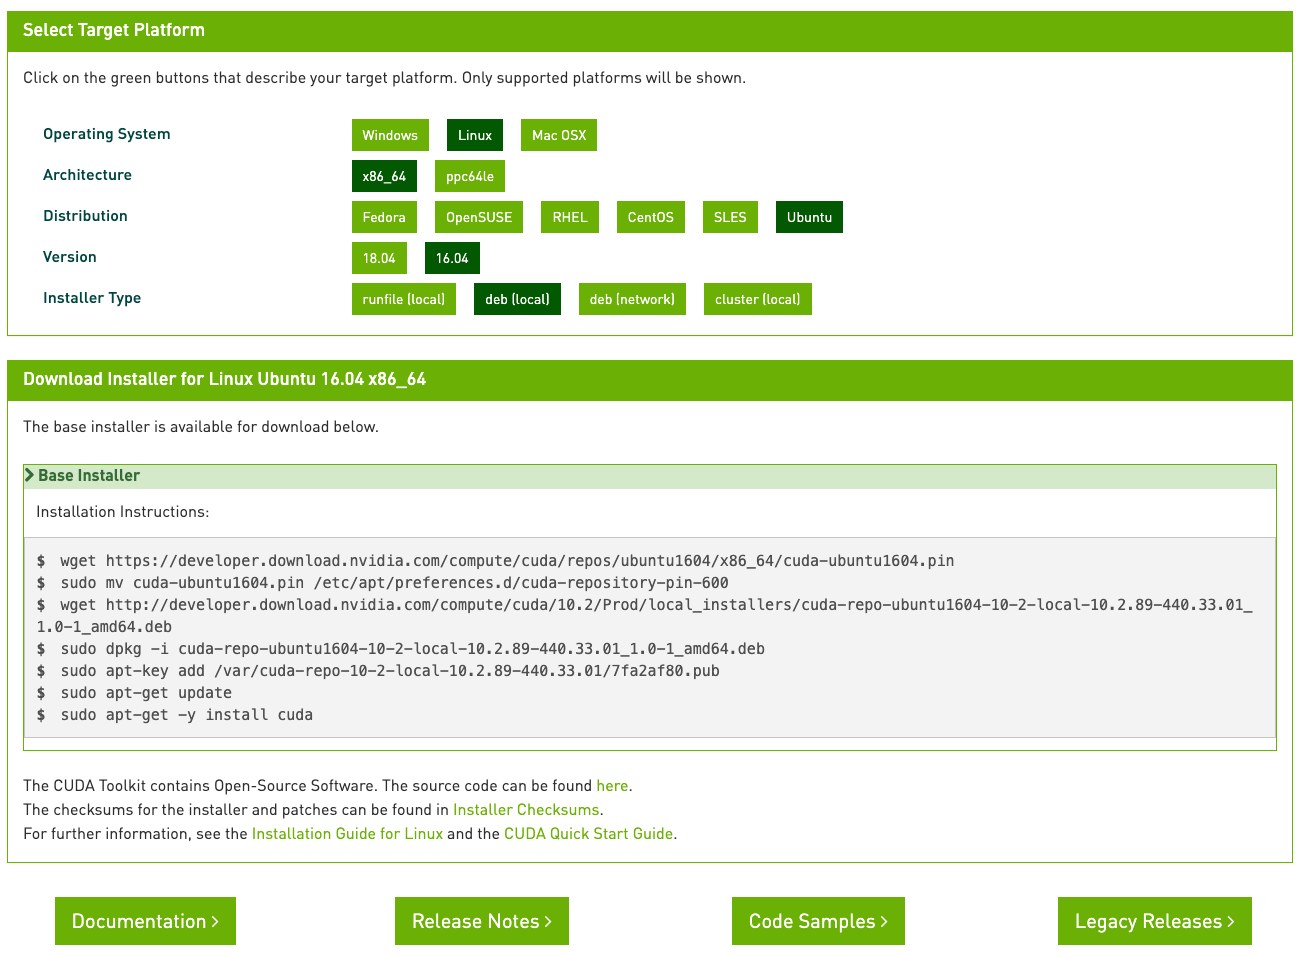Open CUDA Quick Start Guide link
The height and width of the screenshot is (958, 1300).
(588, 834)
